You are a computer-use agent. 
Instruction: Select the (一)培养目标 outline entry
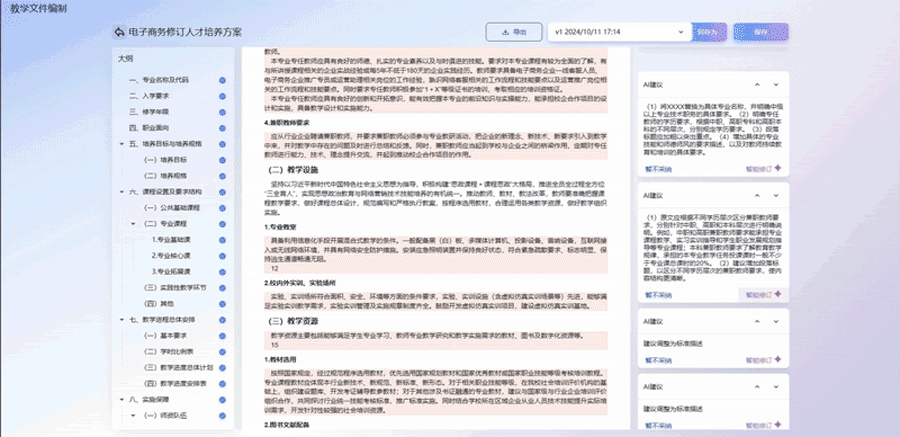tap(165, 160)
